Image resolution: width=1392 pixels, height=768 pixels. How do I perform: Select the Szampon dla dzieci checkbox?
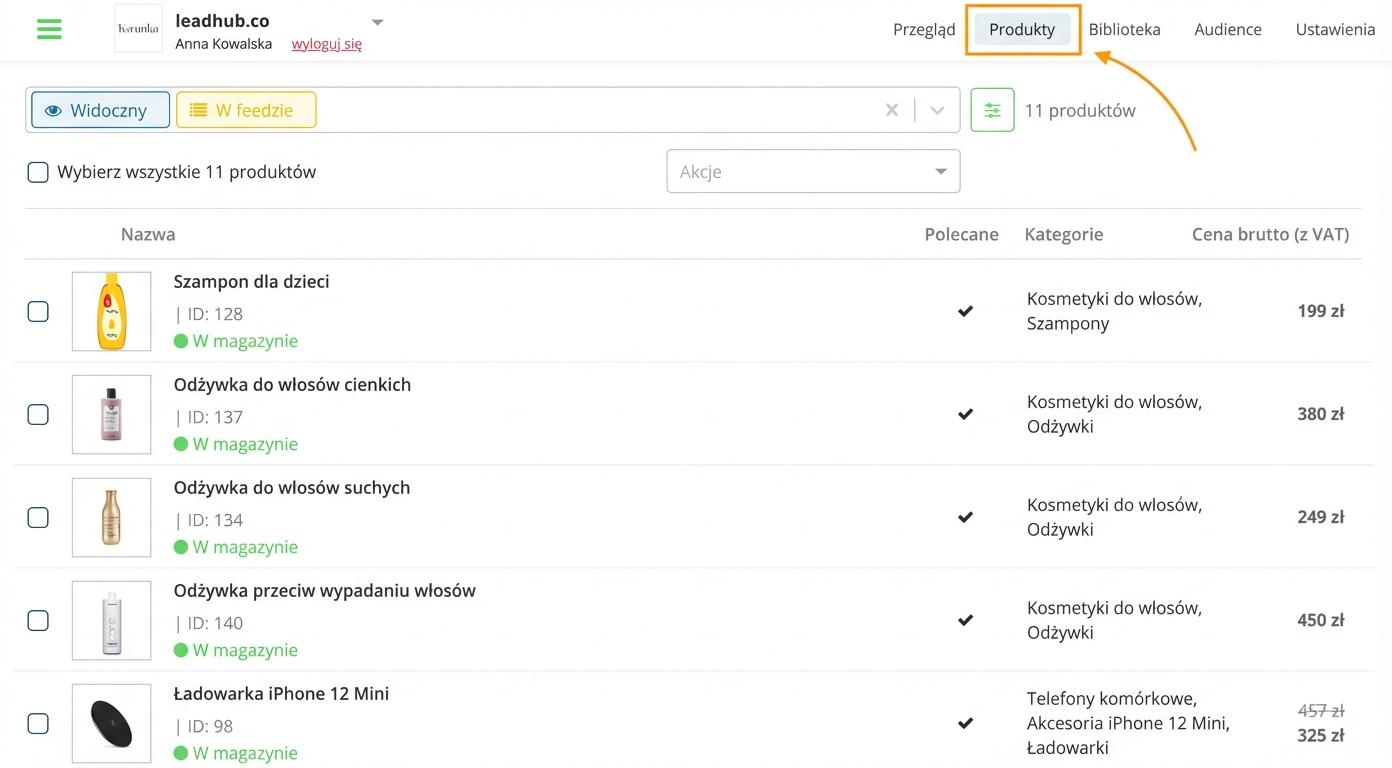(x=38, y=311)
